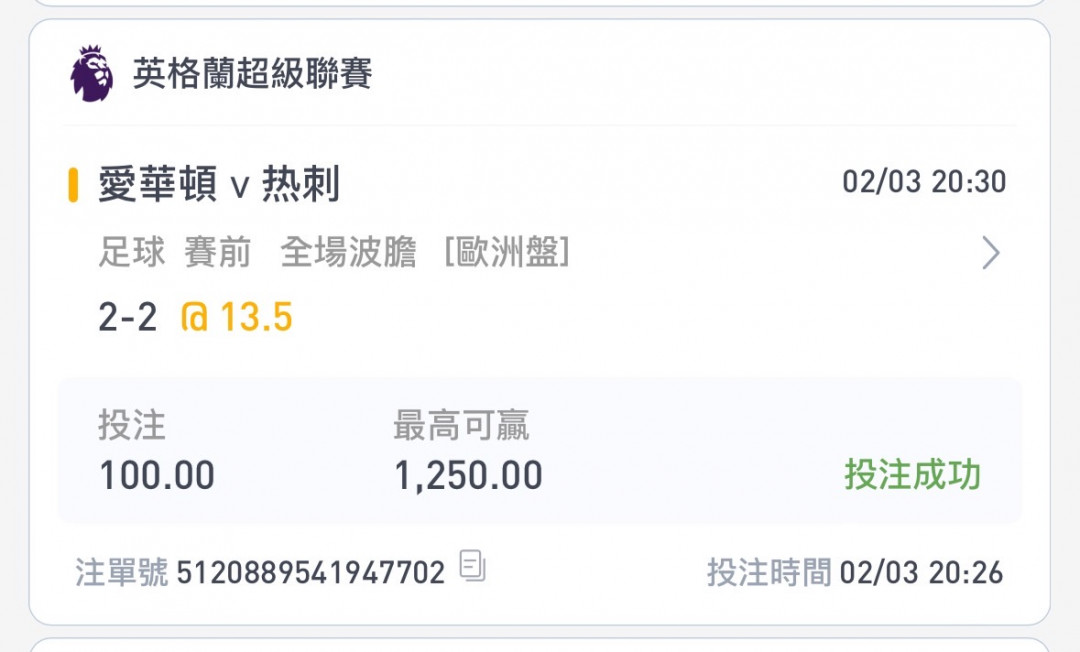
Task: Tap the 1,250.00 max win amount
Action: pos(468,476)
